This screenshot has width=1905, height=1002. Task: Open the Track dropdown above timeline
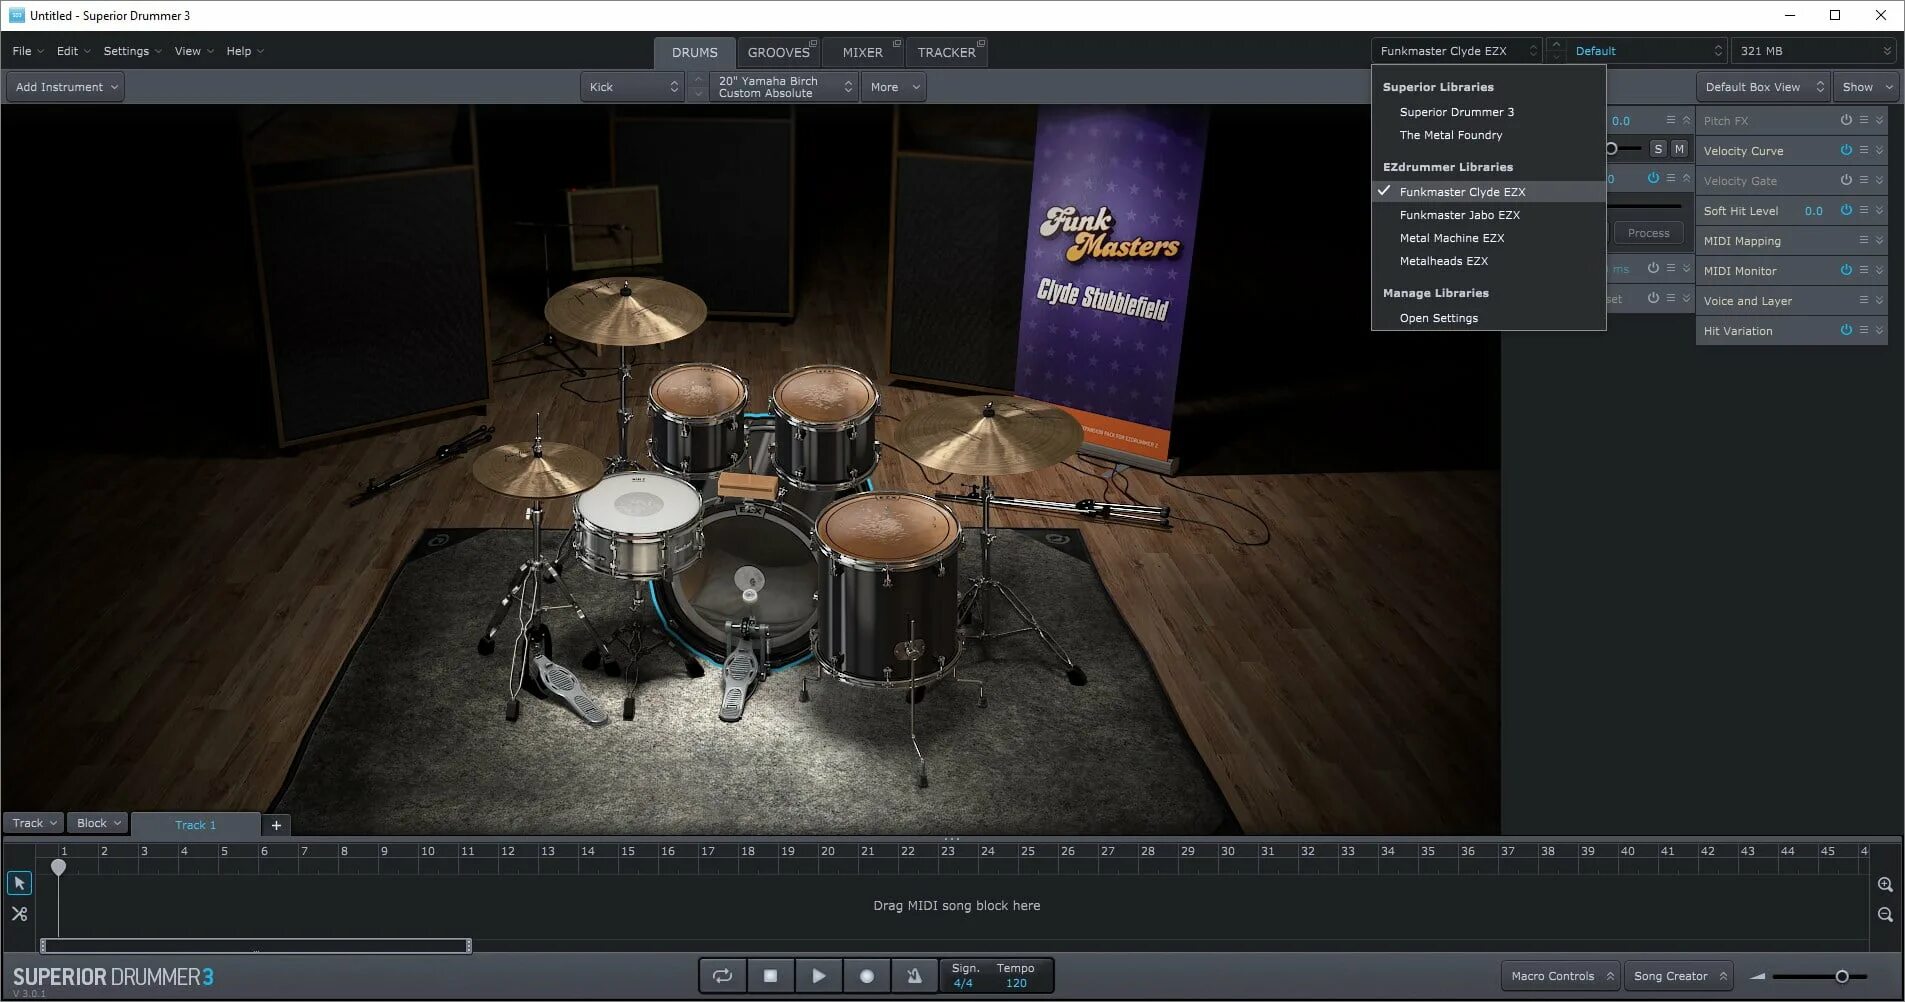coord(34,823)
